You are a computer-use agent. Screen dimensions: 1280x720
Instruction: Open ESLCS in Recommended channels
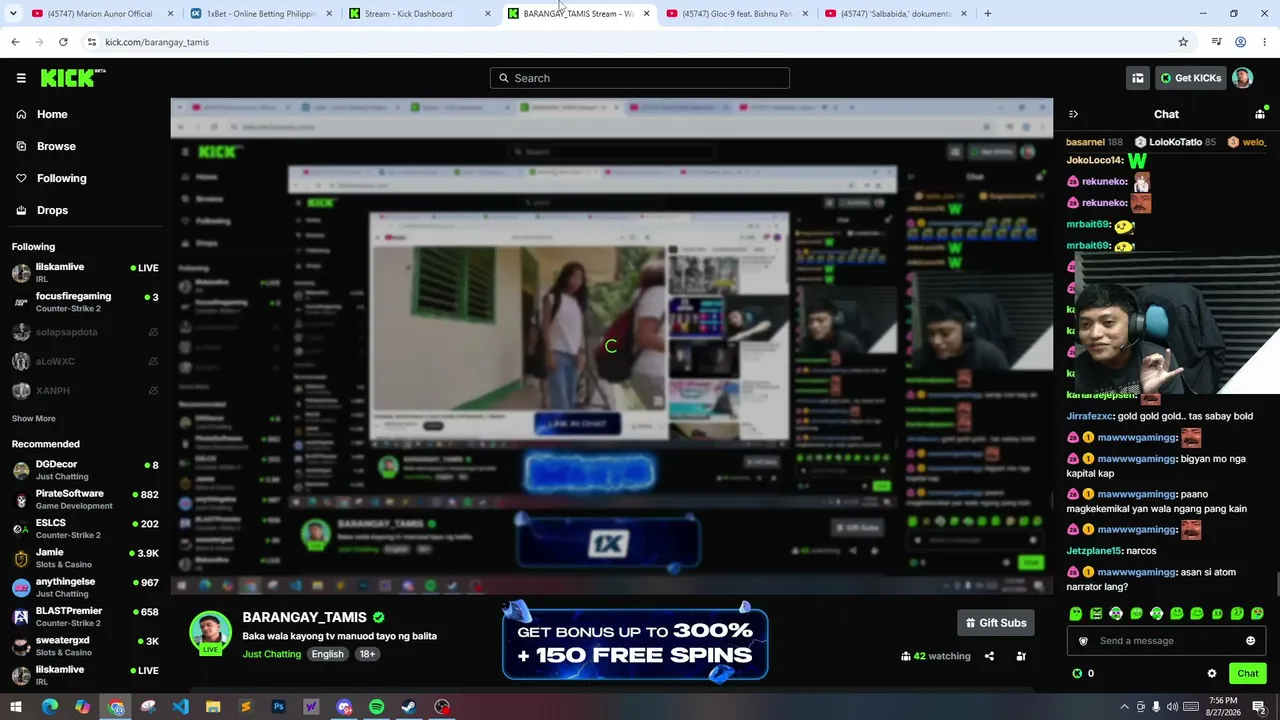[x=85, y=528]
